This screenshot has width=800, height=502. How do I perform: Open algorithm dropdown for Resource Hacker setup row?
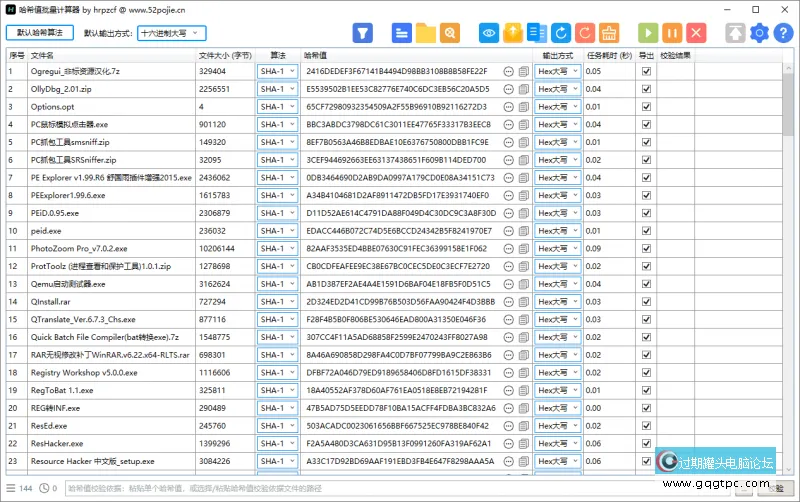click(277, 461)
